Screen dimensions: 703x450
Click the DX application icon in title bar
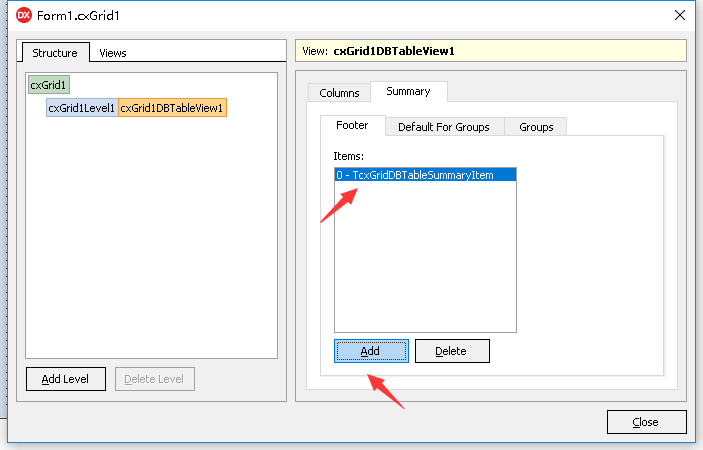point(24,15)
